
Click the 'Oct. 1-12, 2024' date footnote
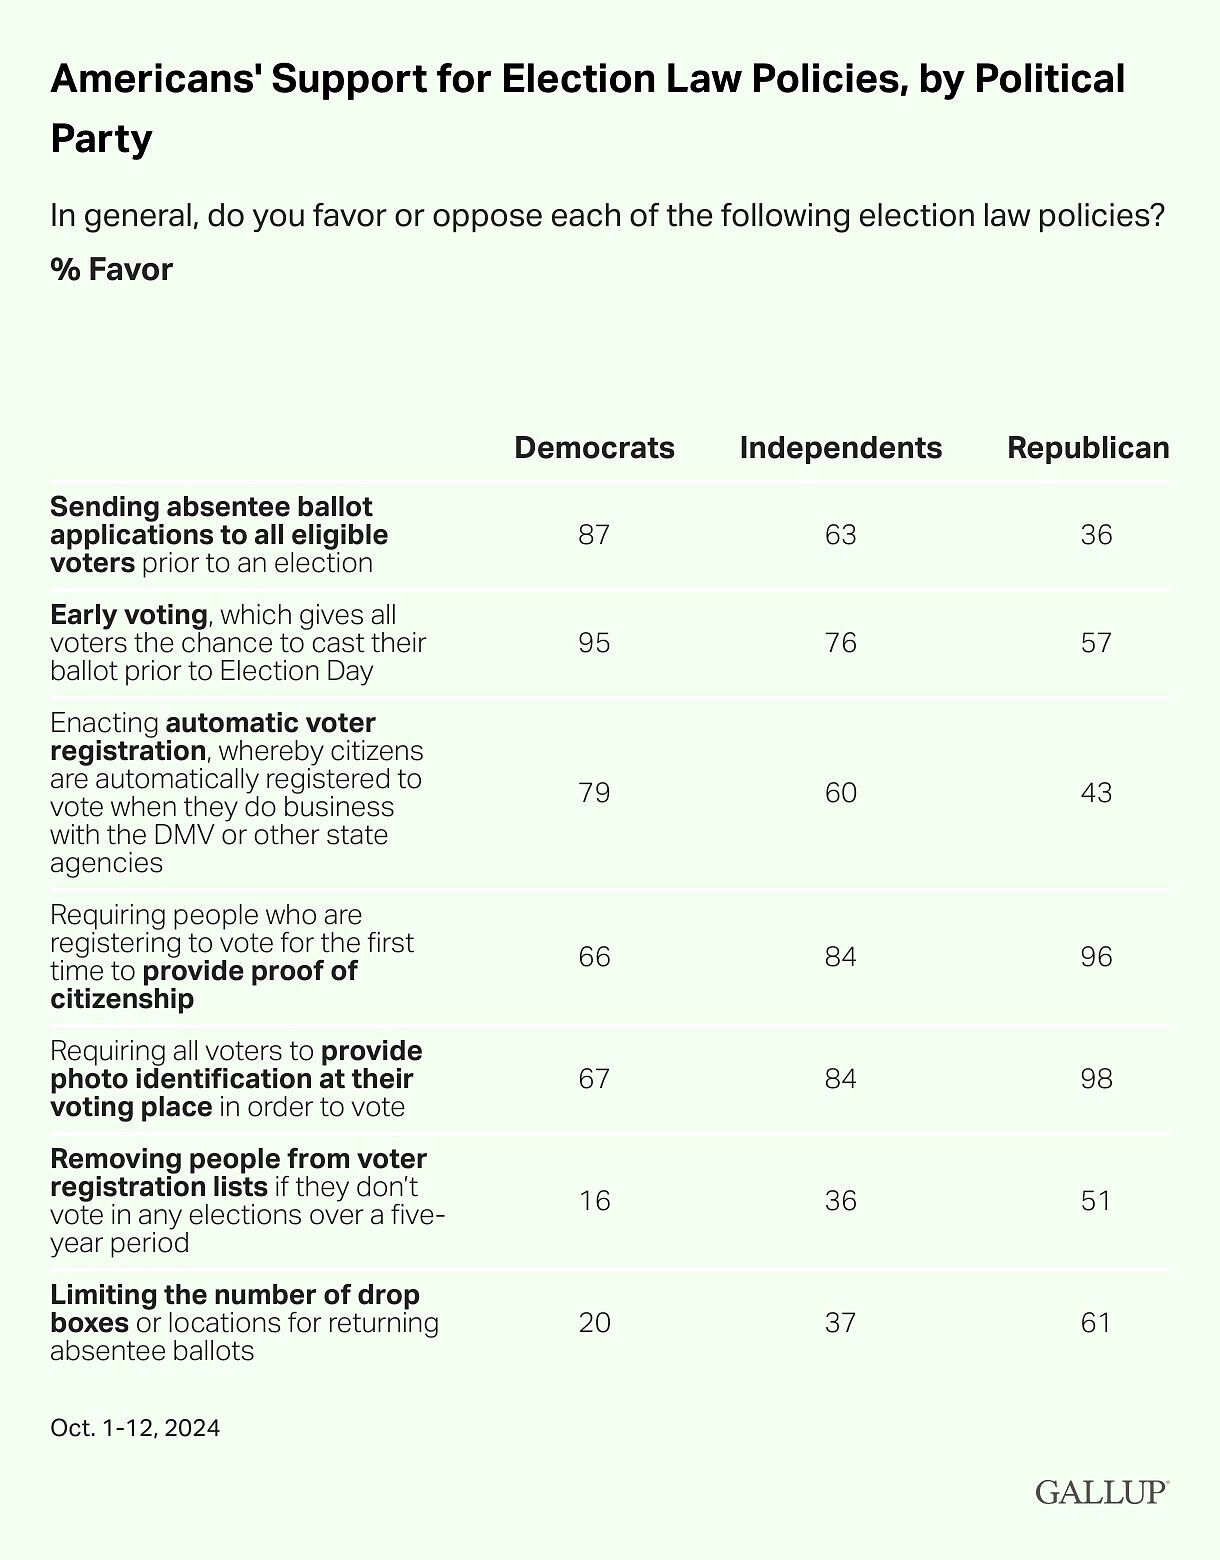[135, 1428]
